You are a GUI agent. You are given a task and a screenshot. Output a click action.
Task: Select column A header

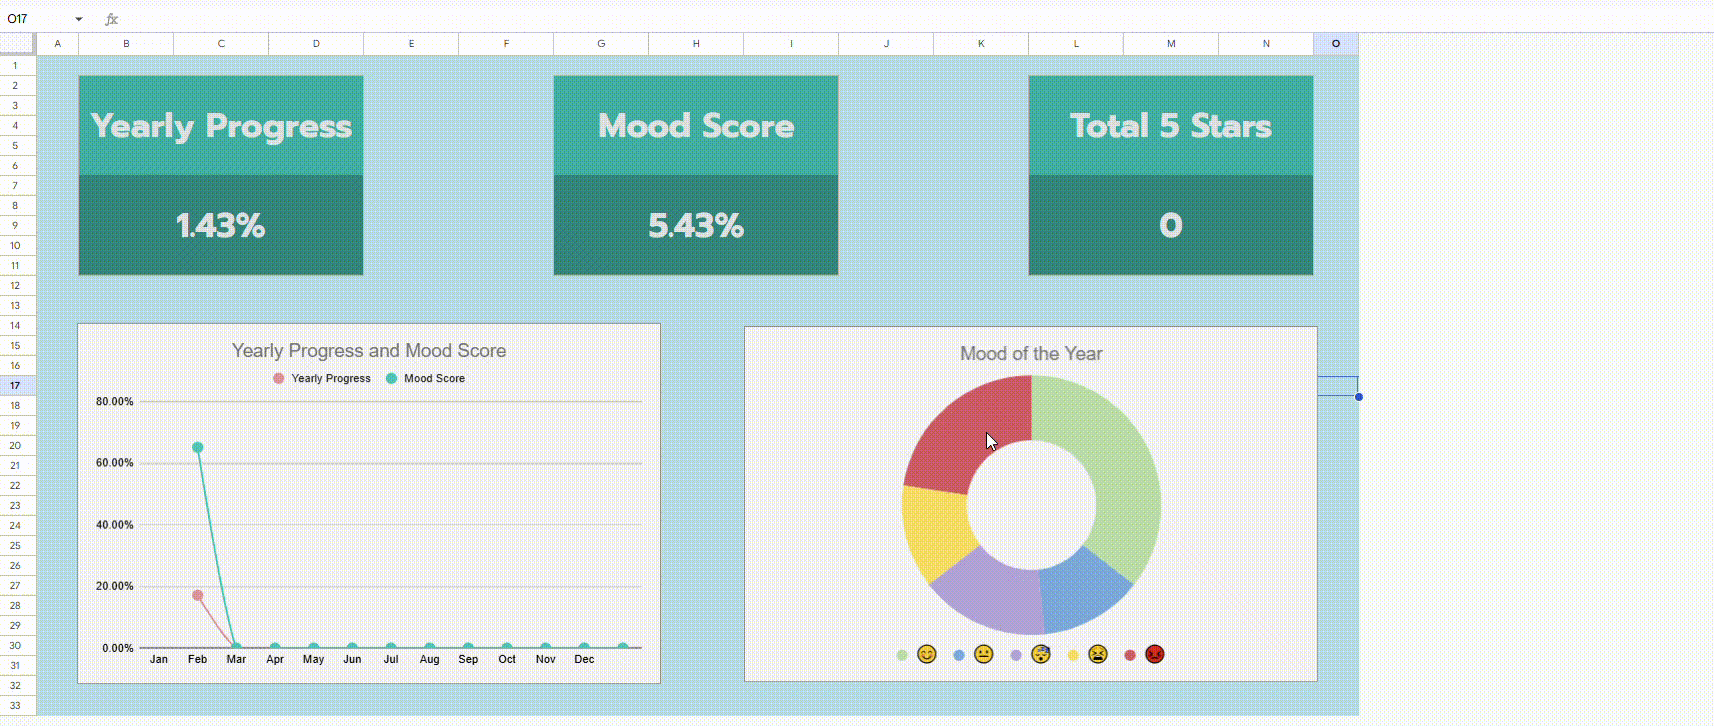click(x=57, y=44)
